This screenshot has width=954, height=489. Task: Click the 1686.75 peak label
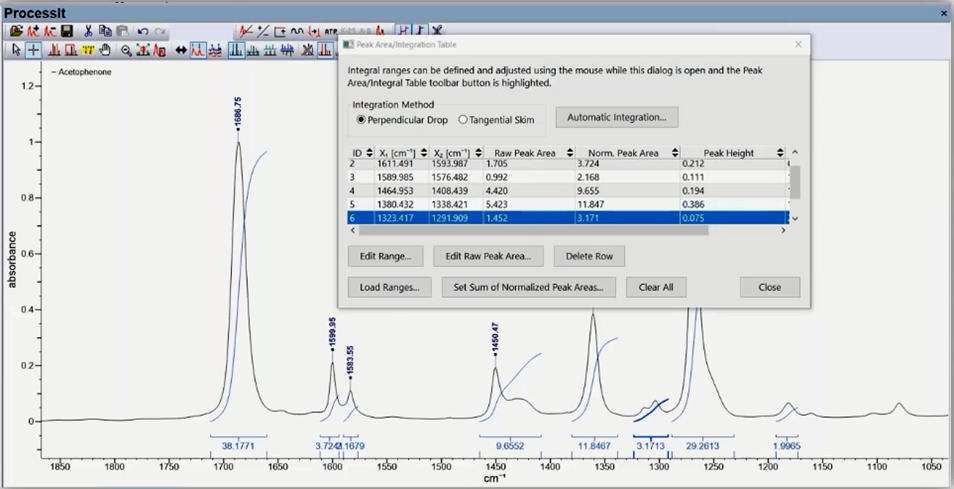(x=238, y=112)
